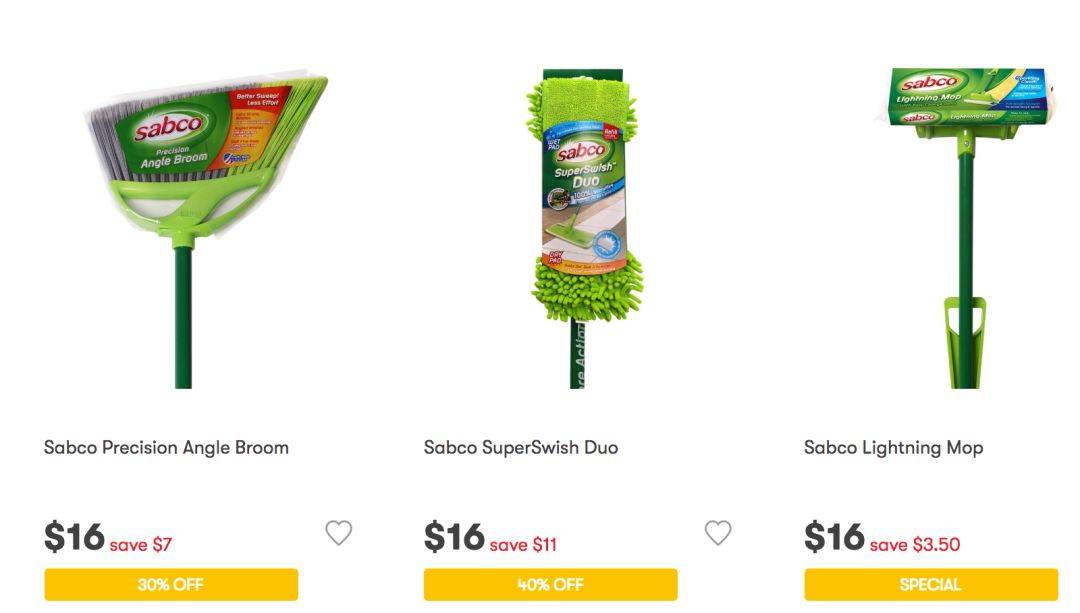Screen dimensions: 1080x613
Task: Click the Sabco logo on the SuperSwish Duo label
Action: (x=580, y=153)
